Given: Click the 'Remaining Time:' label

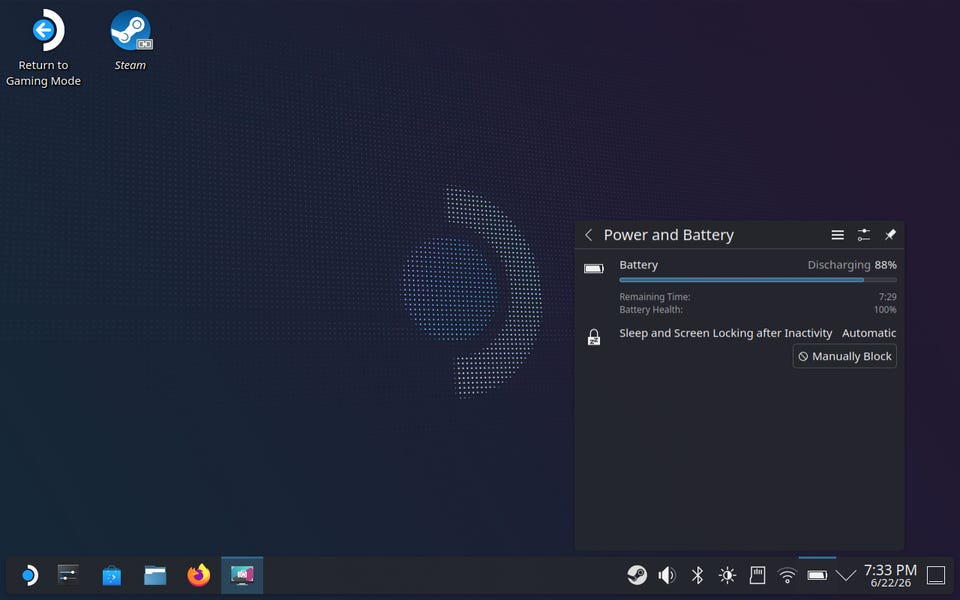Looking at the screenshot, I should [654, 297].
